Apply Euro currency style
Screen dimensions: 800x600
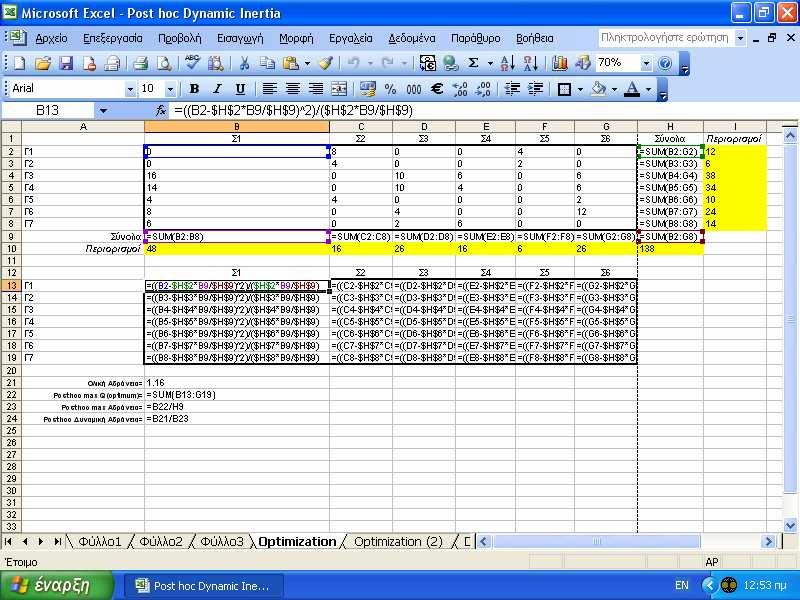[437, 89]
